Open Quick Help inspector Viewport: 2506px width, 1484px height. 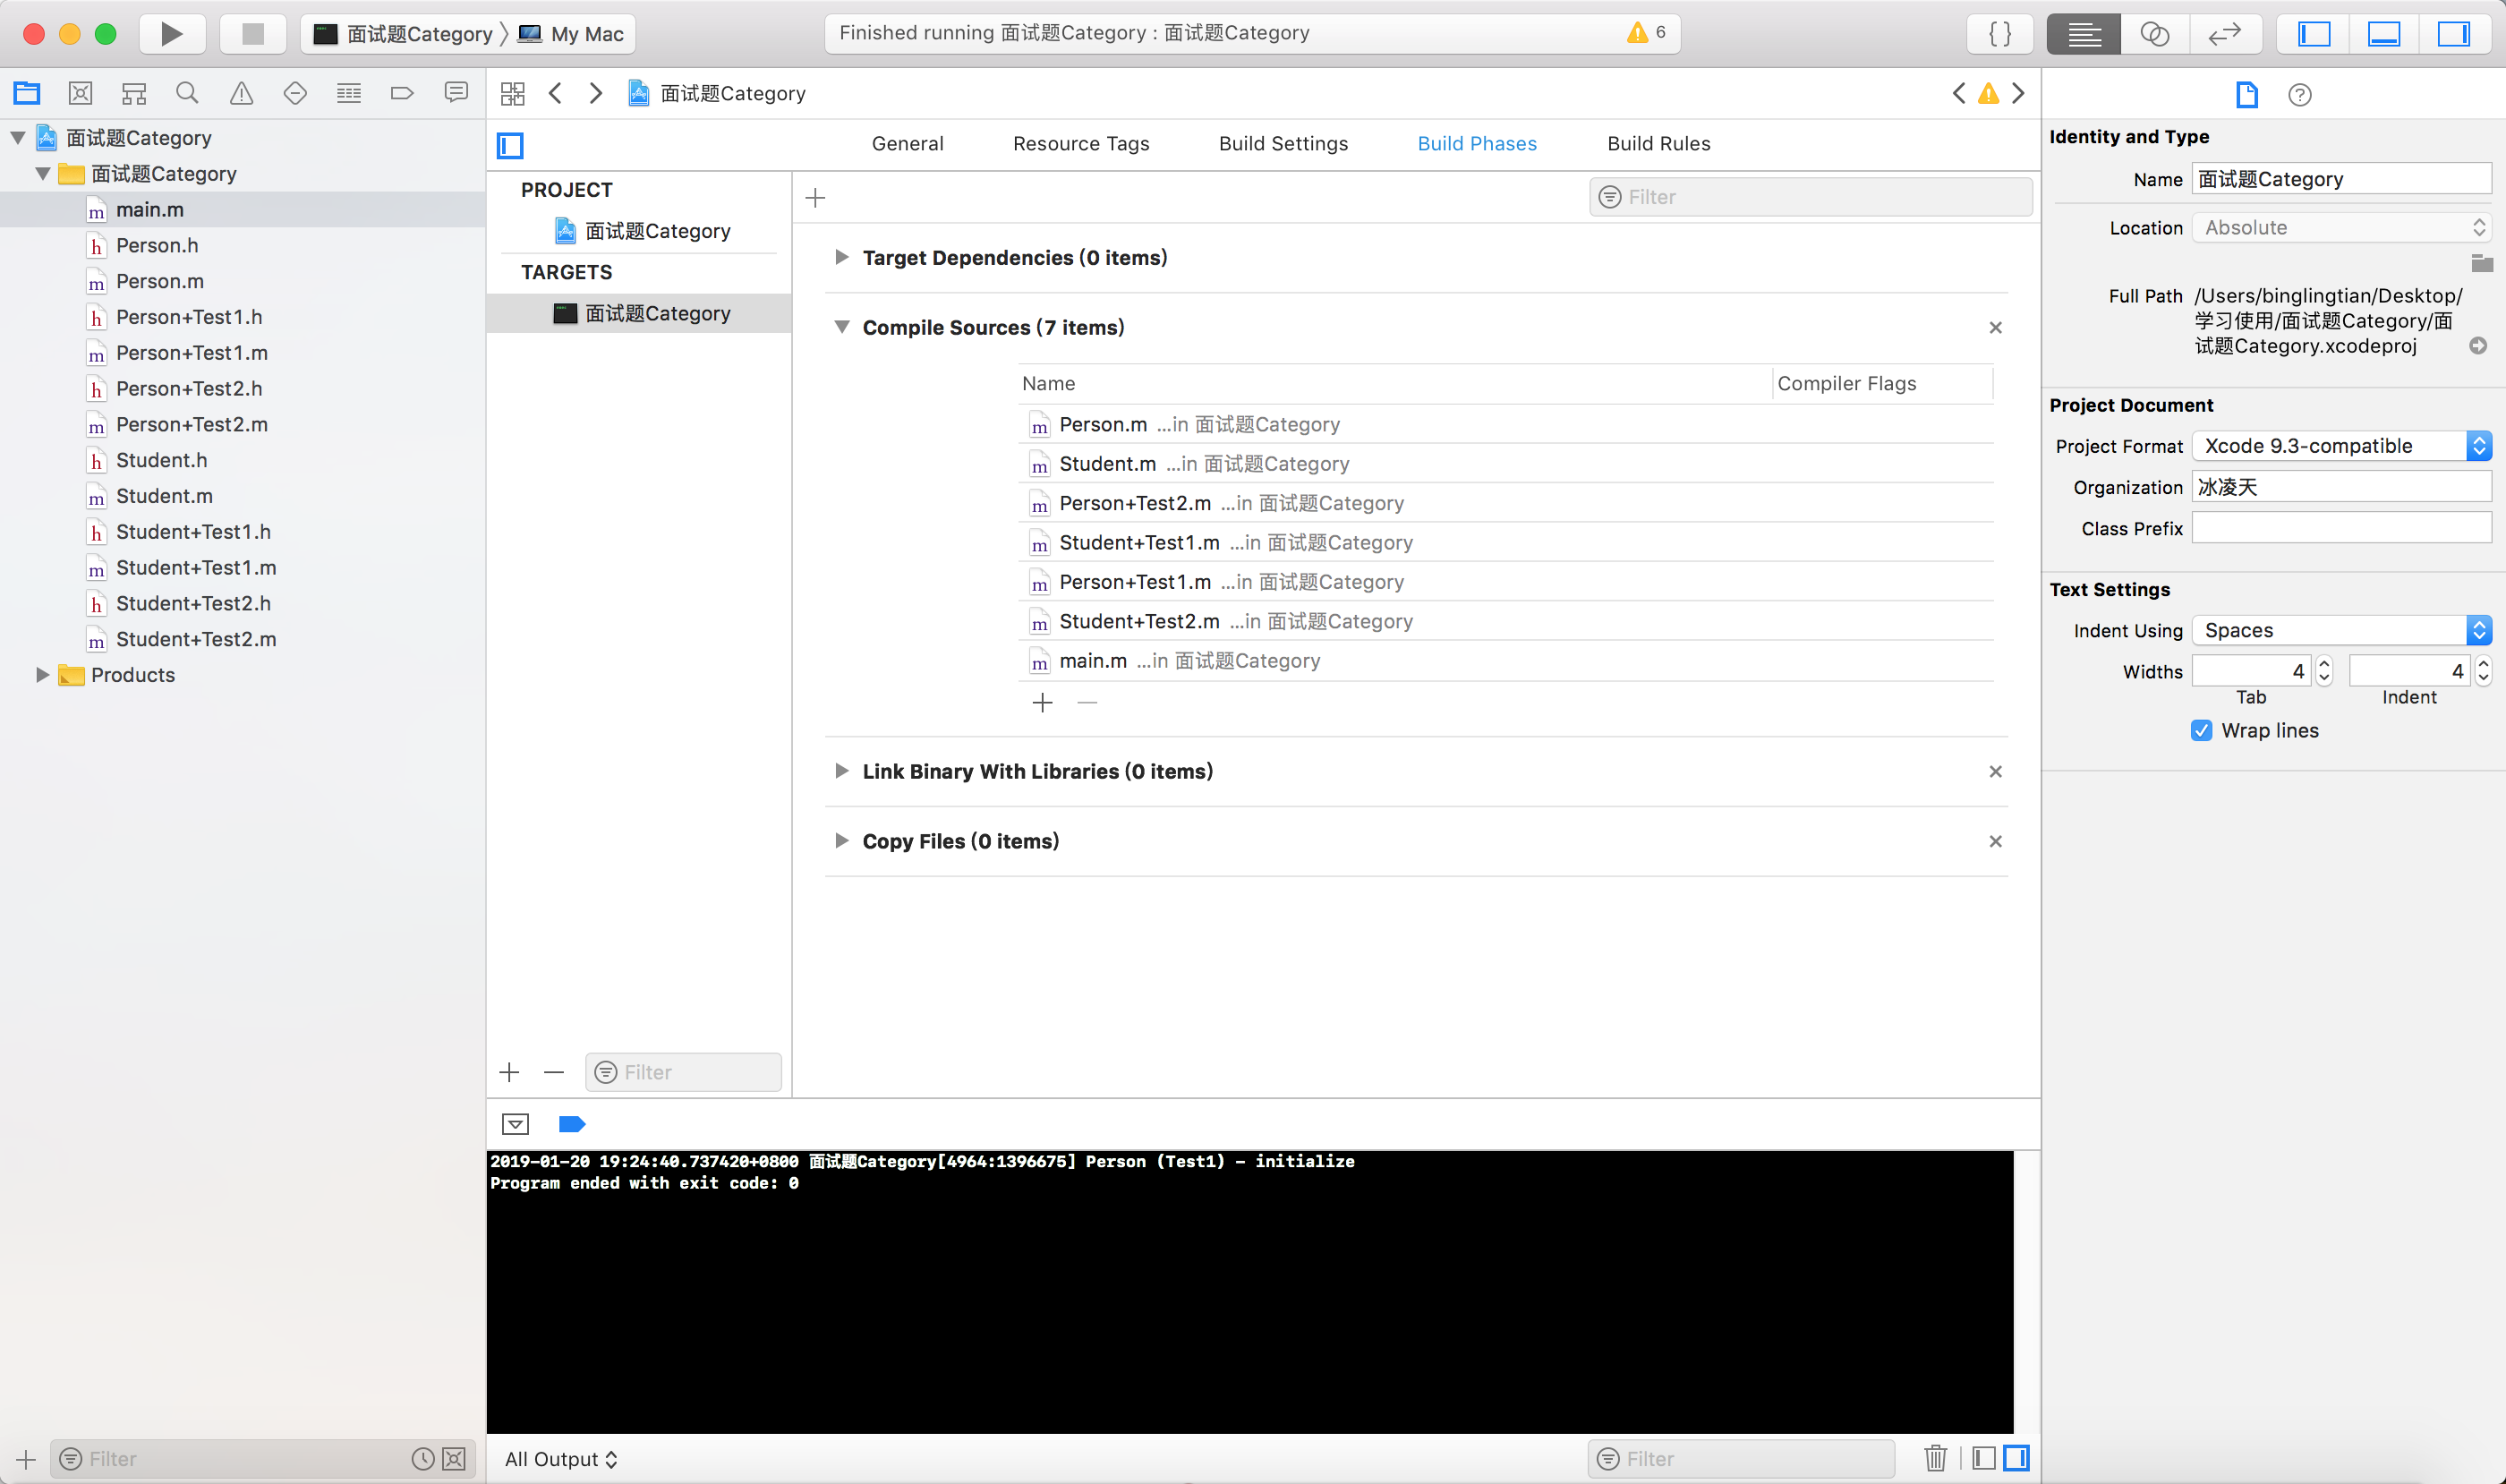tap(2299, 94)
